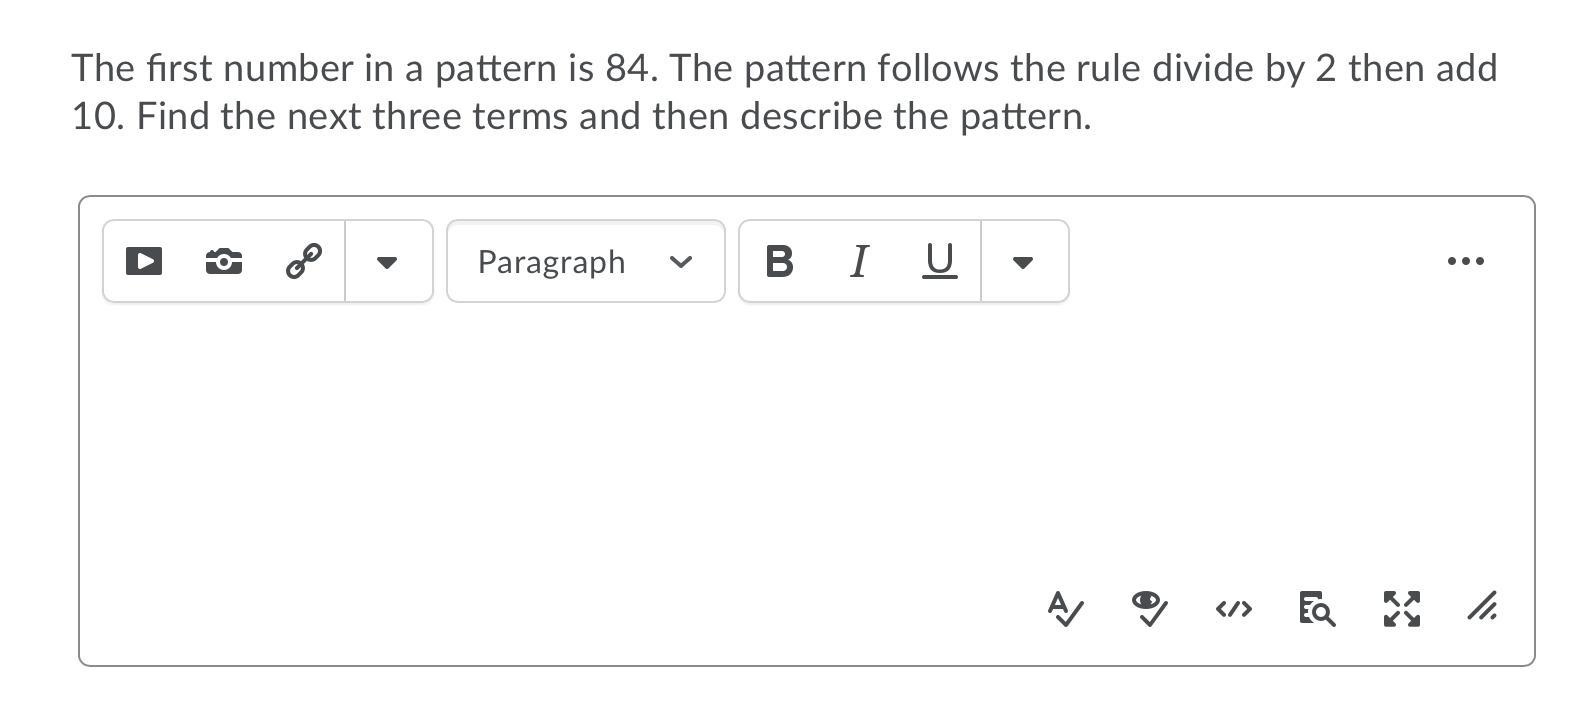Viewport: 1587px width, 702px height.
Task: Click inside the answer text area
Action: (700, 440)
